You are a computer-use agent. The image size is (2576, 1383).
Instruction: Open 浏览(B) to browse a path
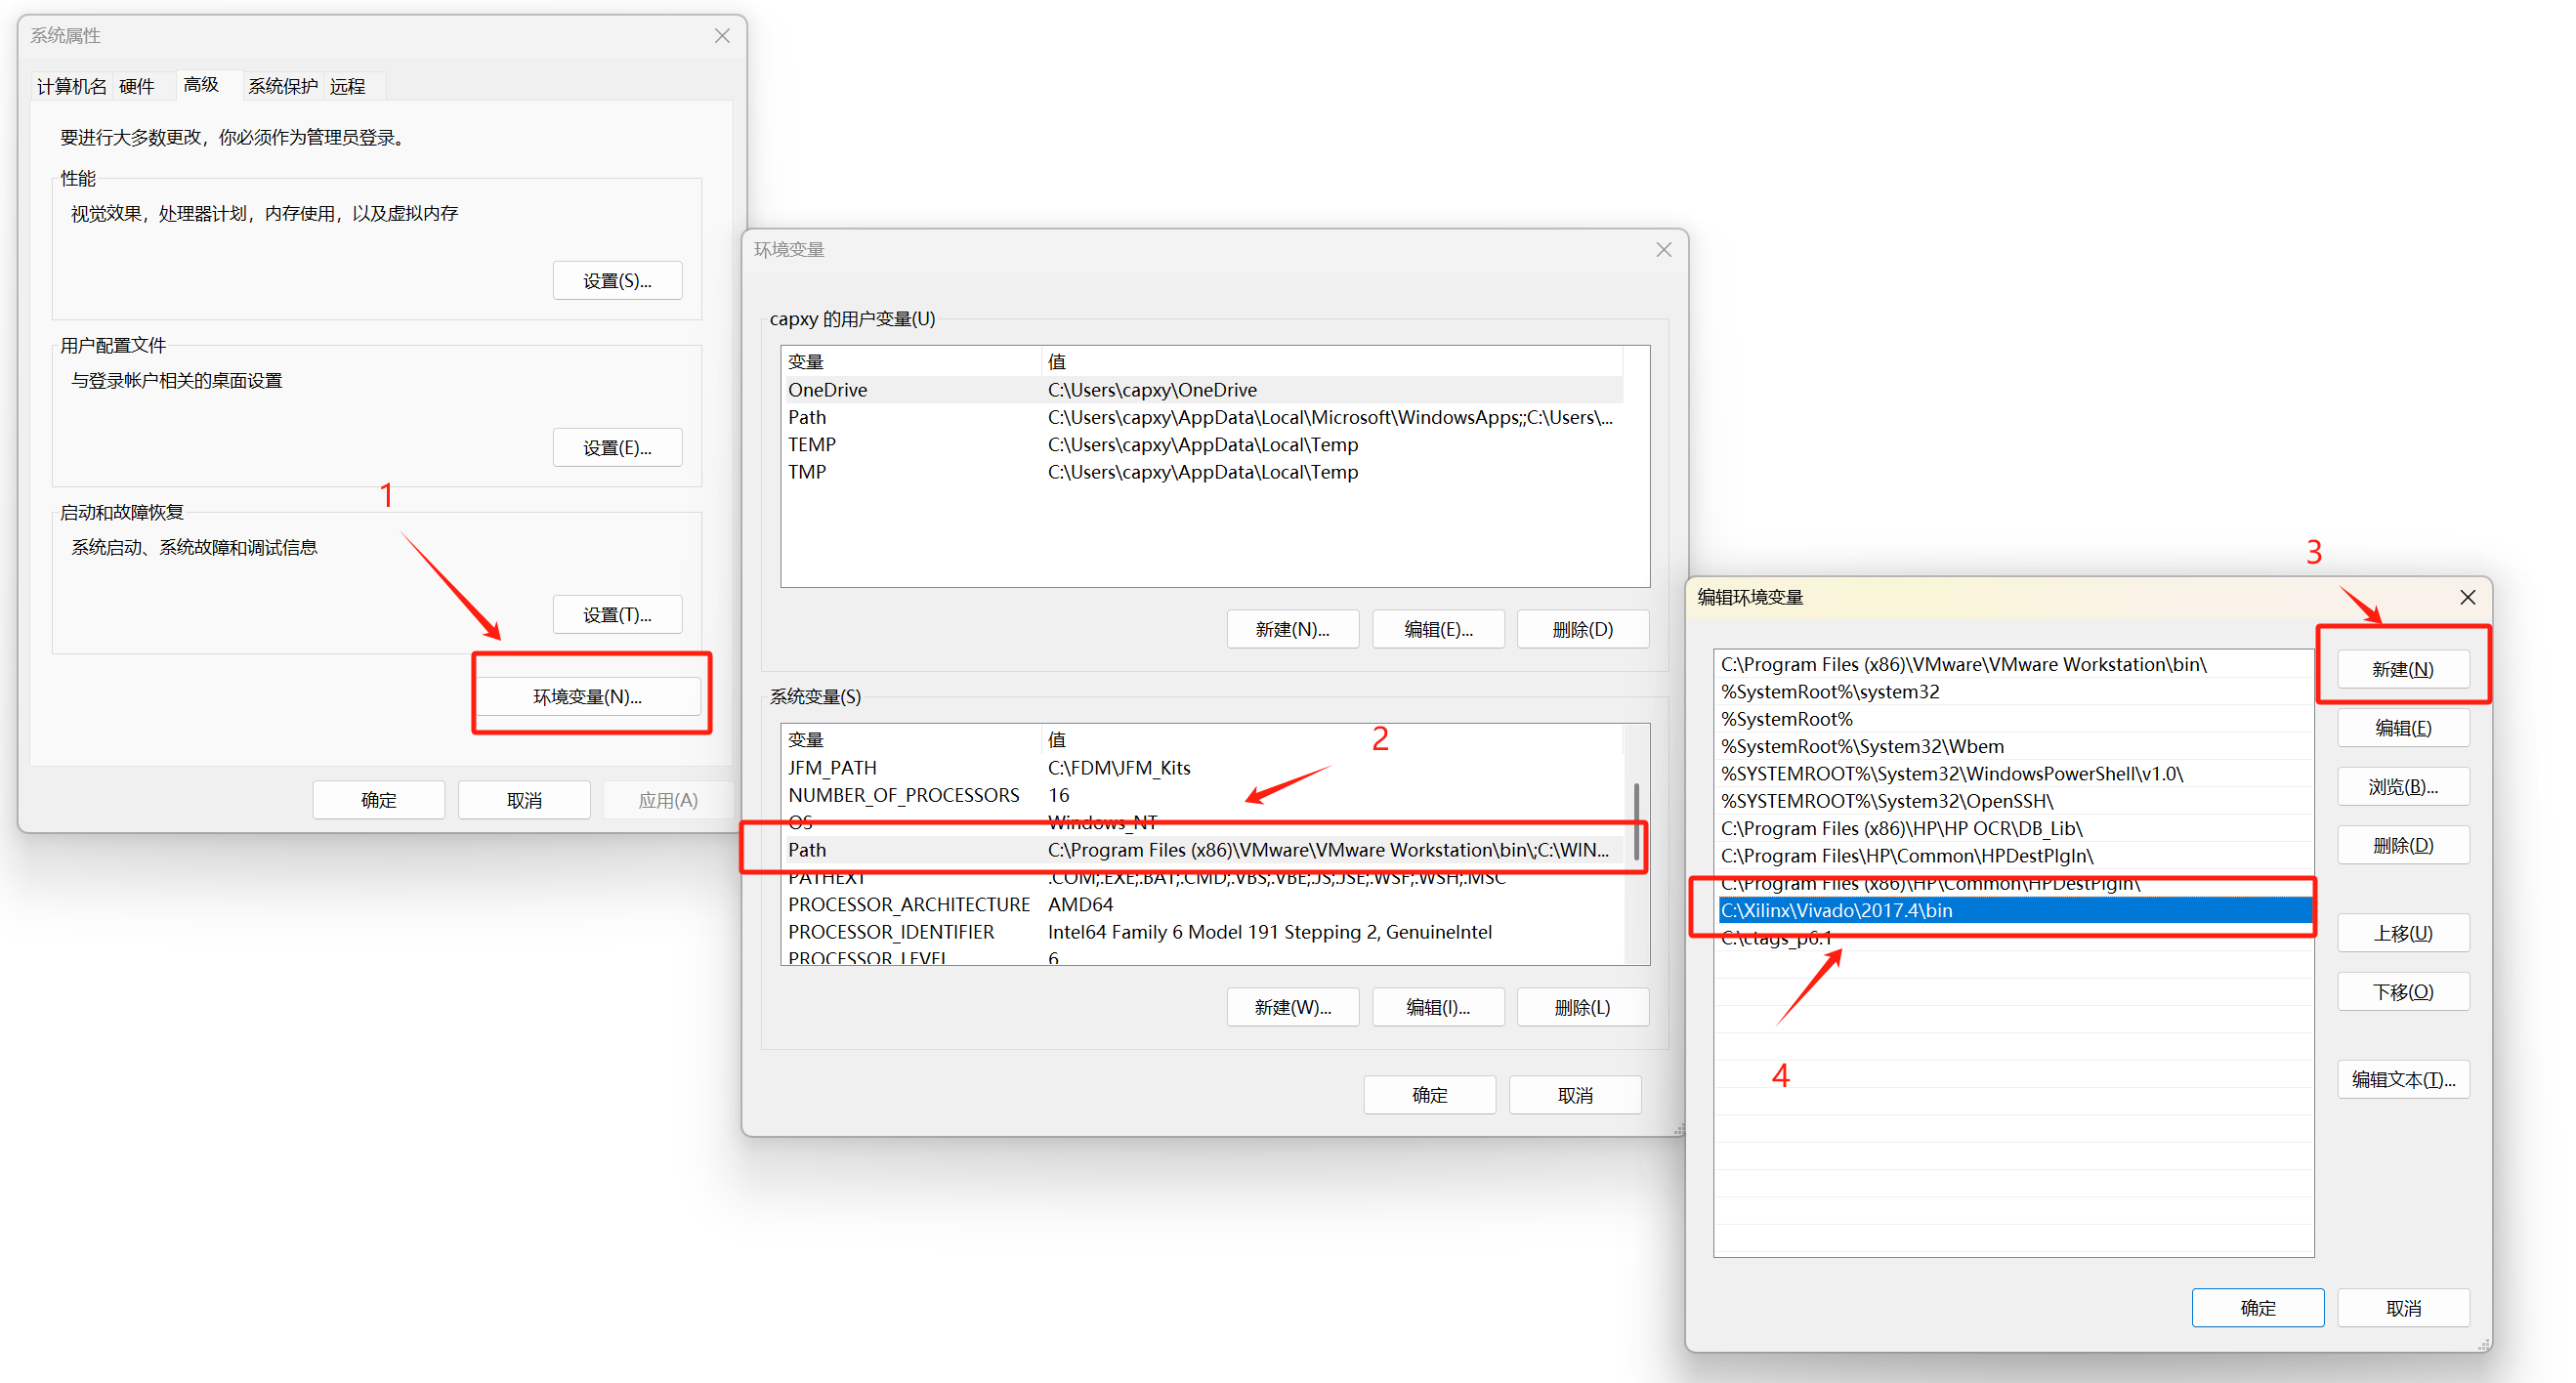(2403, 786)
